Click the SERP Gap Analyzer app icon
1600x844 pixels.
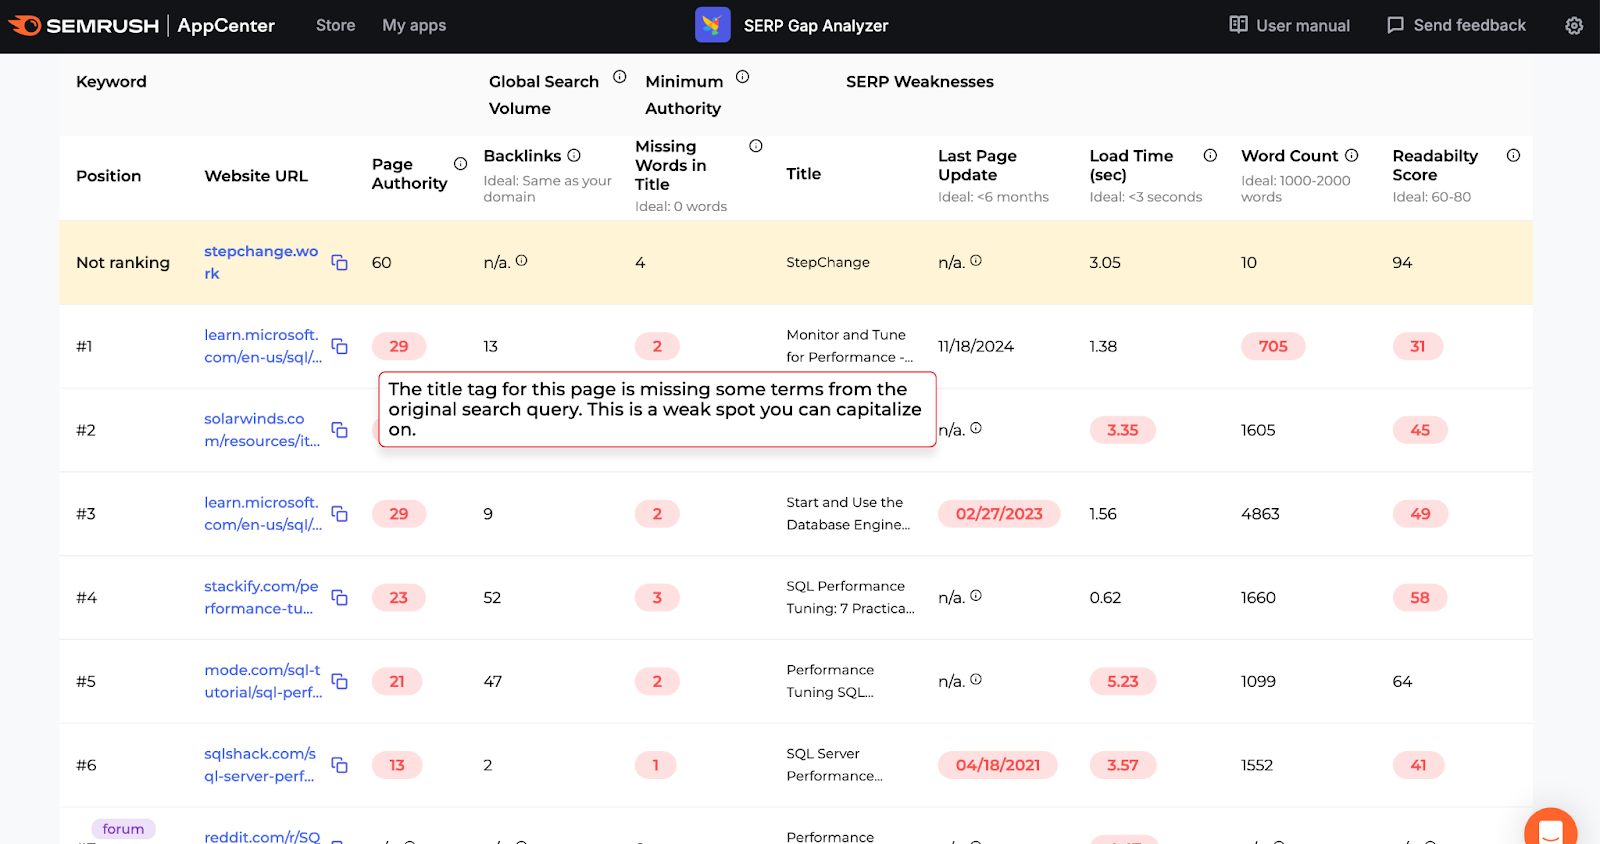pos(712,25)
